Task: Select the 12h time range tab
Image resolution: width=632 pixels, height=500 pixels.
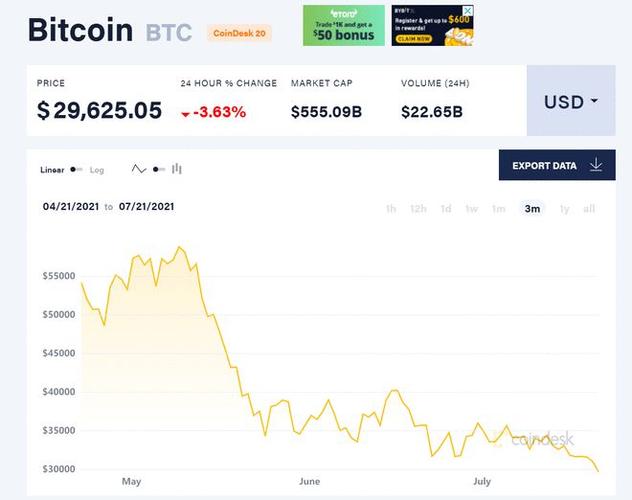Action: (418, 208)
